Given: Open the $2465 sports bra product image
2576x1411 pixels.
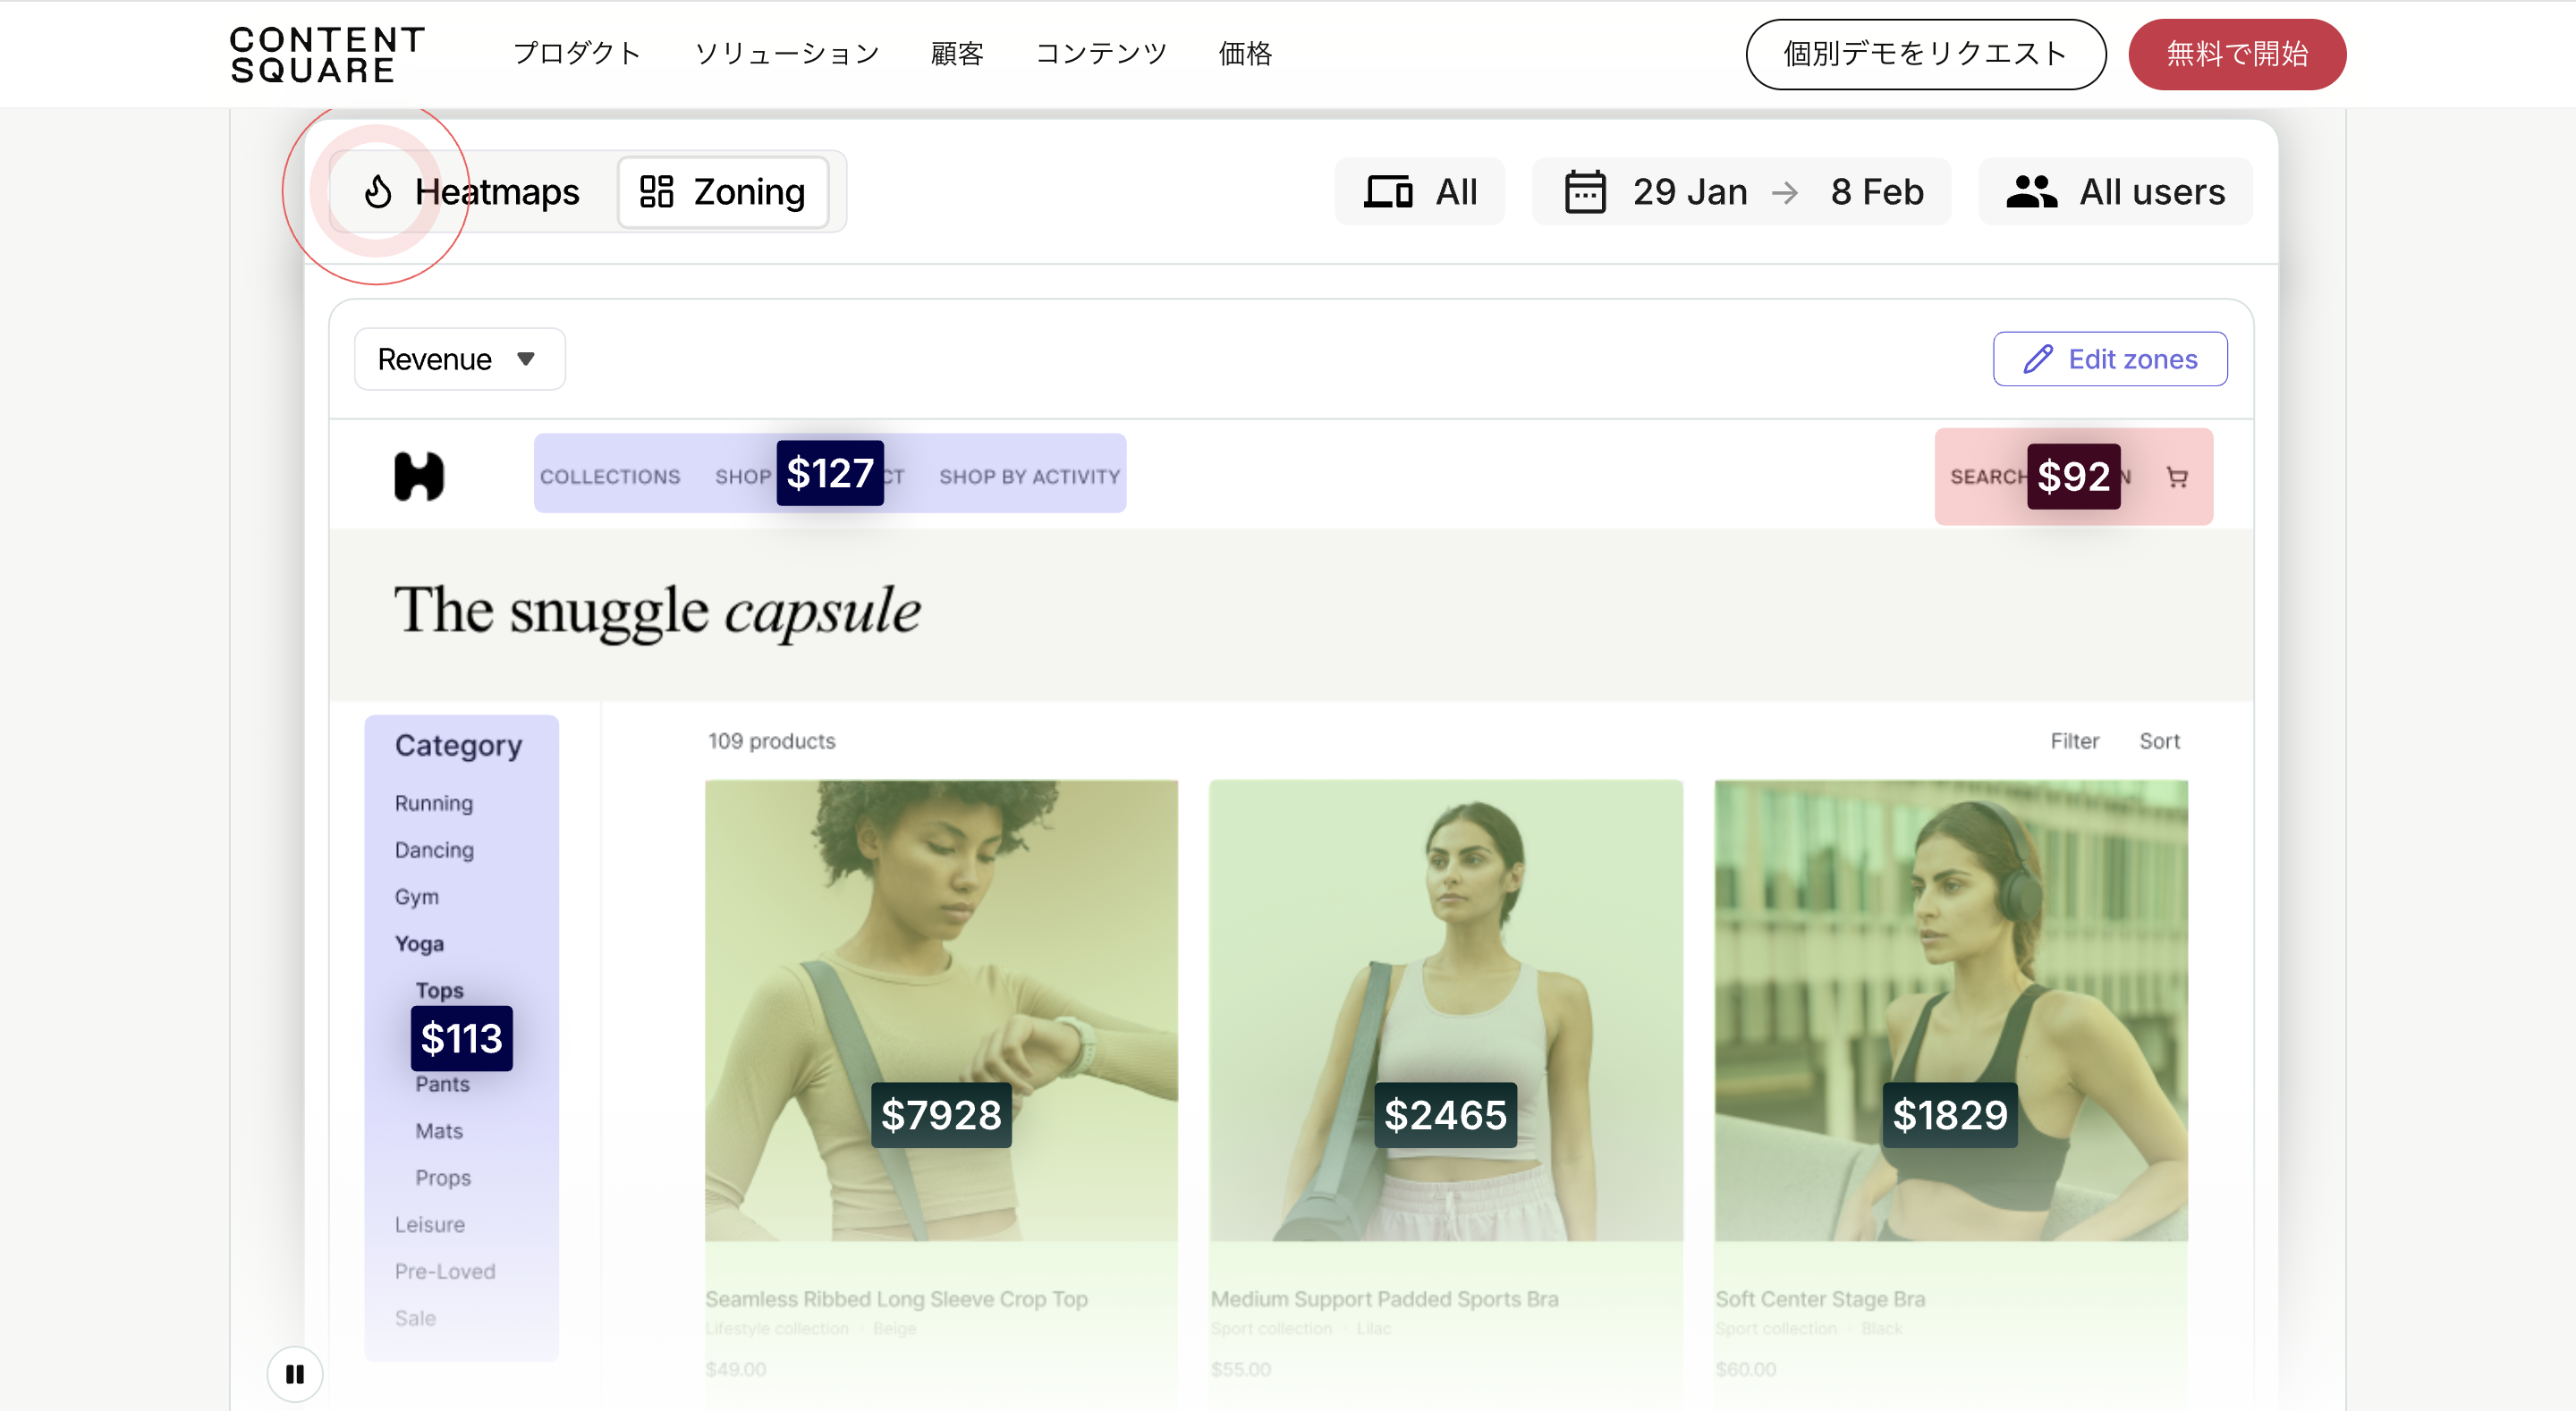Looking at the screenshot, I should [1445, 1010].
